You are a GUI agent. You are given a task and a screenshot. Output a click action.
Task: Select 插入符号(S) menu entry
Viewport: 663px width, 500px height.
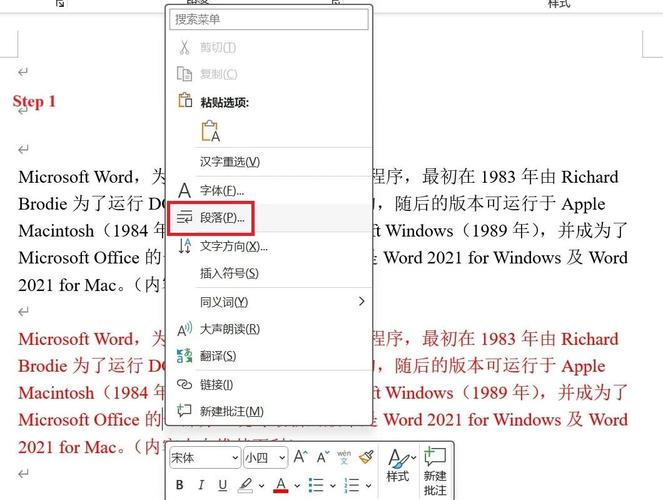coord(268,273)
